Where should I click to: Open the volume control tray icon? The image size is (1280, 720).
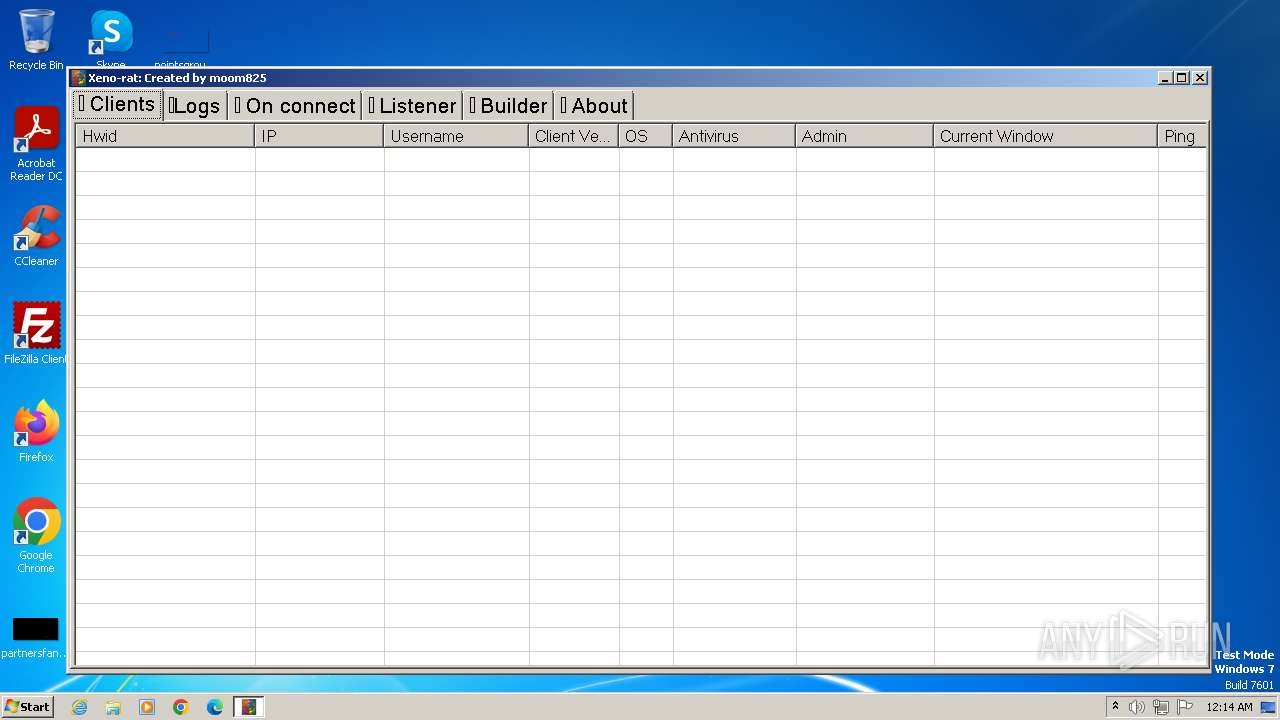click(1137, 707)
